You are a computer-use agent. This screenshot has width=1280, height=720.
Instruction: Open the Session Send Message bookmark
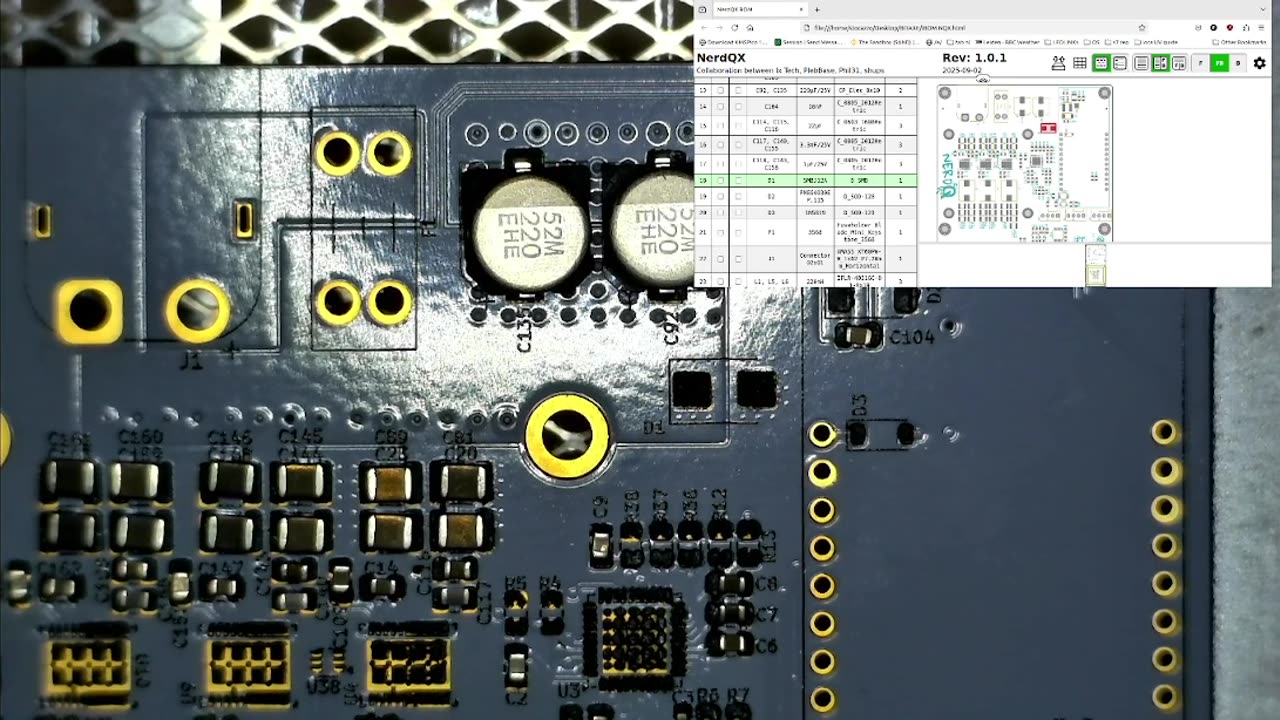[808, 42]
